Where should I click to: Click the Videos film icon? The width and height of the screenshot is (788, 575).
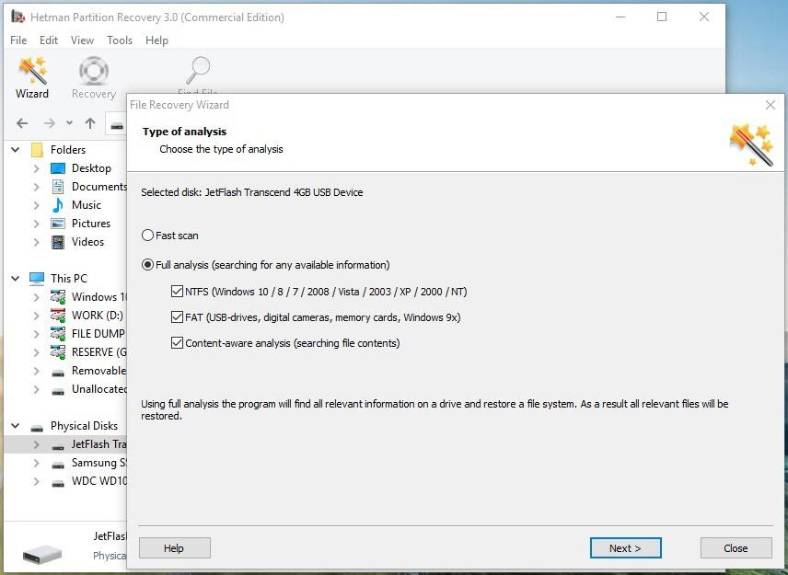coord(58,242)
